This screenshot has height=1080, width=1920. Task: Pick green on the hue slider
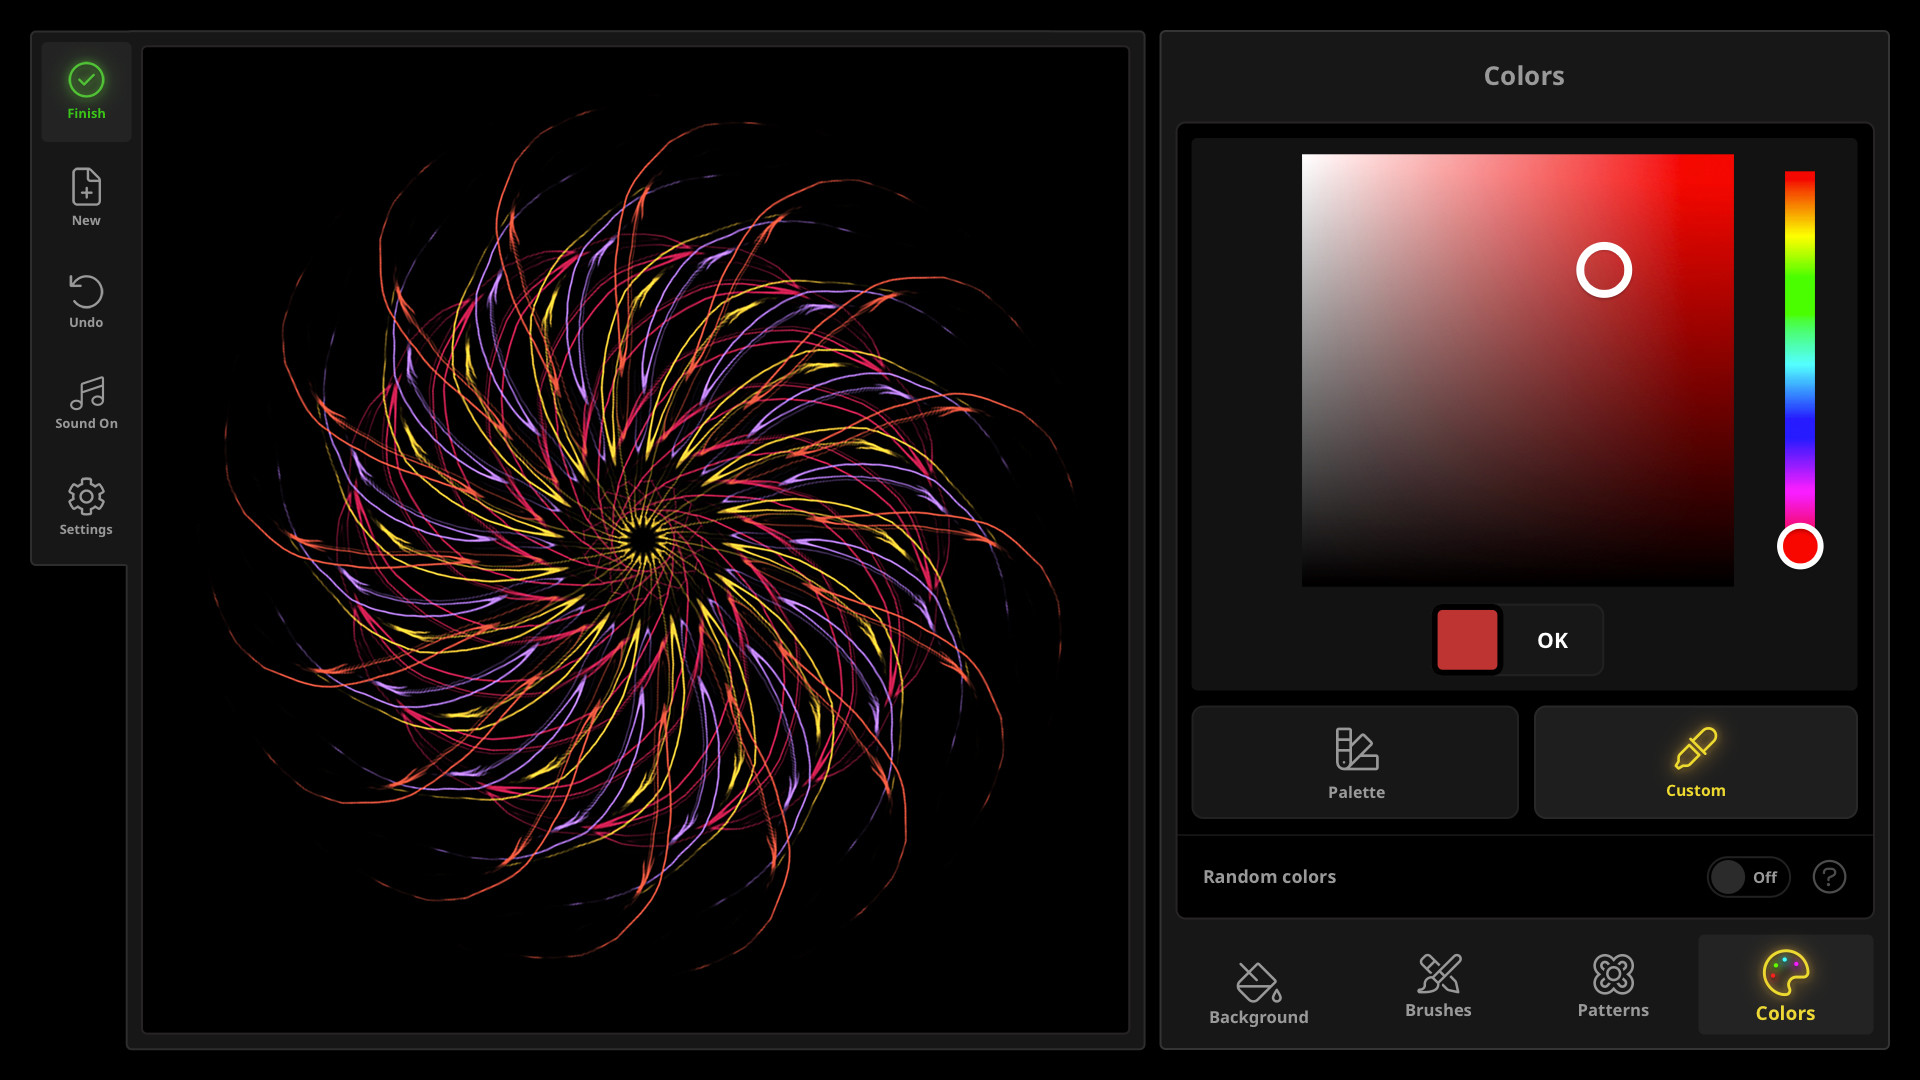(x=1800, y=300)
